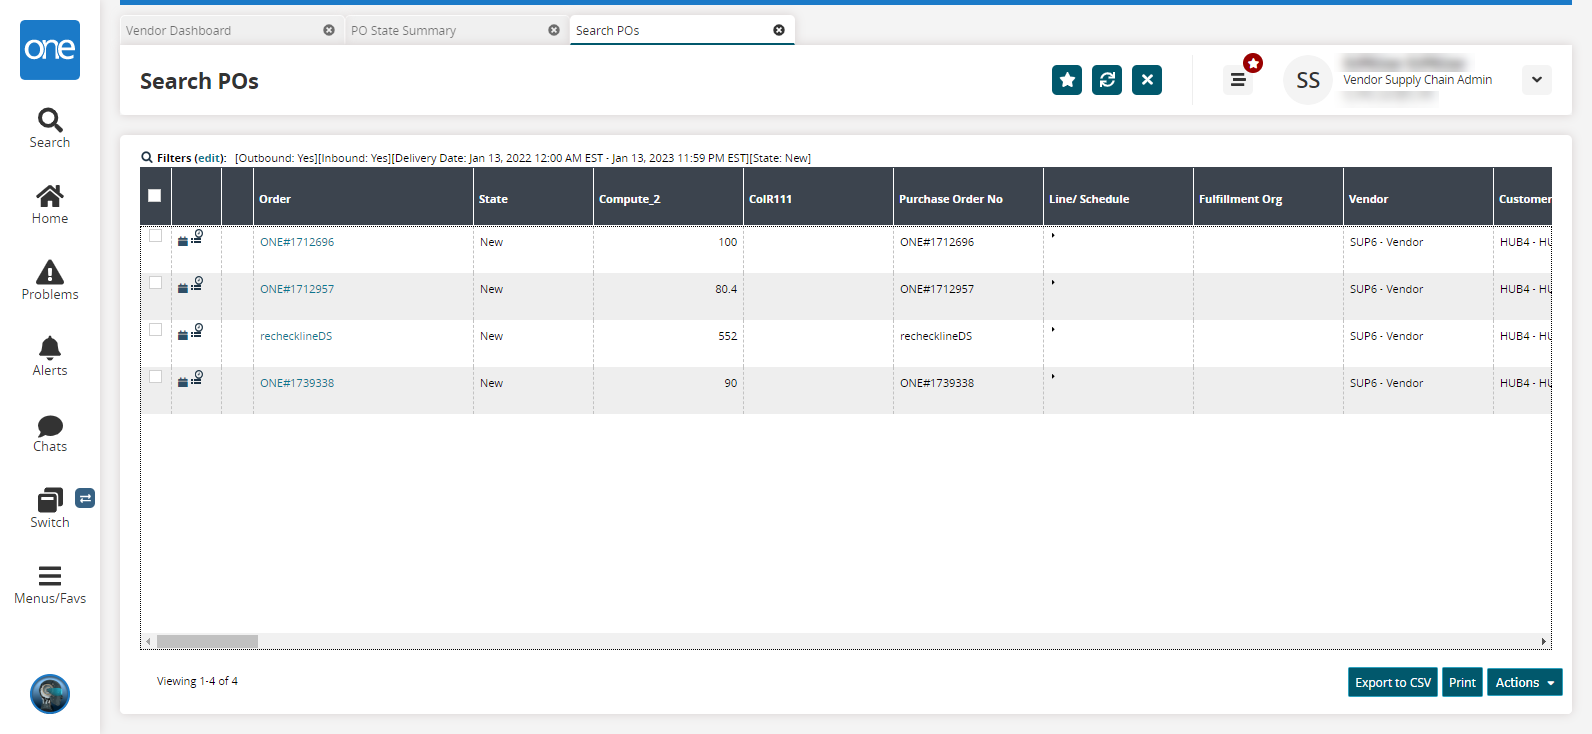
Task: Open the Chats bubble icon
Action: (50, 425)
